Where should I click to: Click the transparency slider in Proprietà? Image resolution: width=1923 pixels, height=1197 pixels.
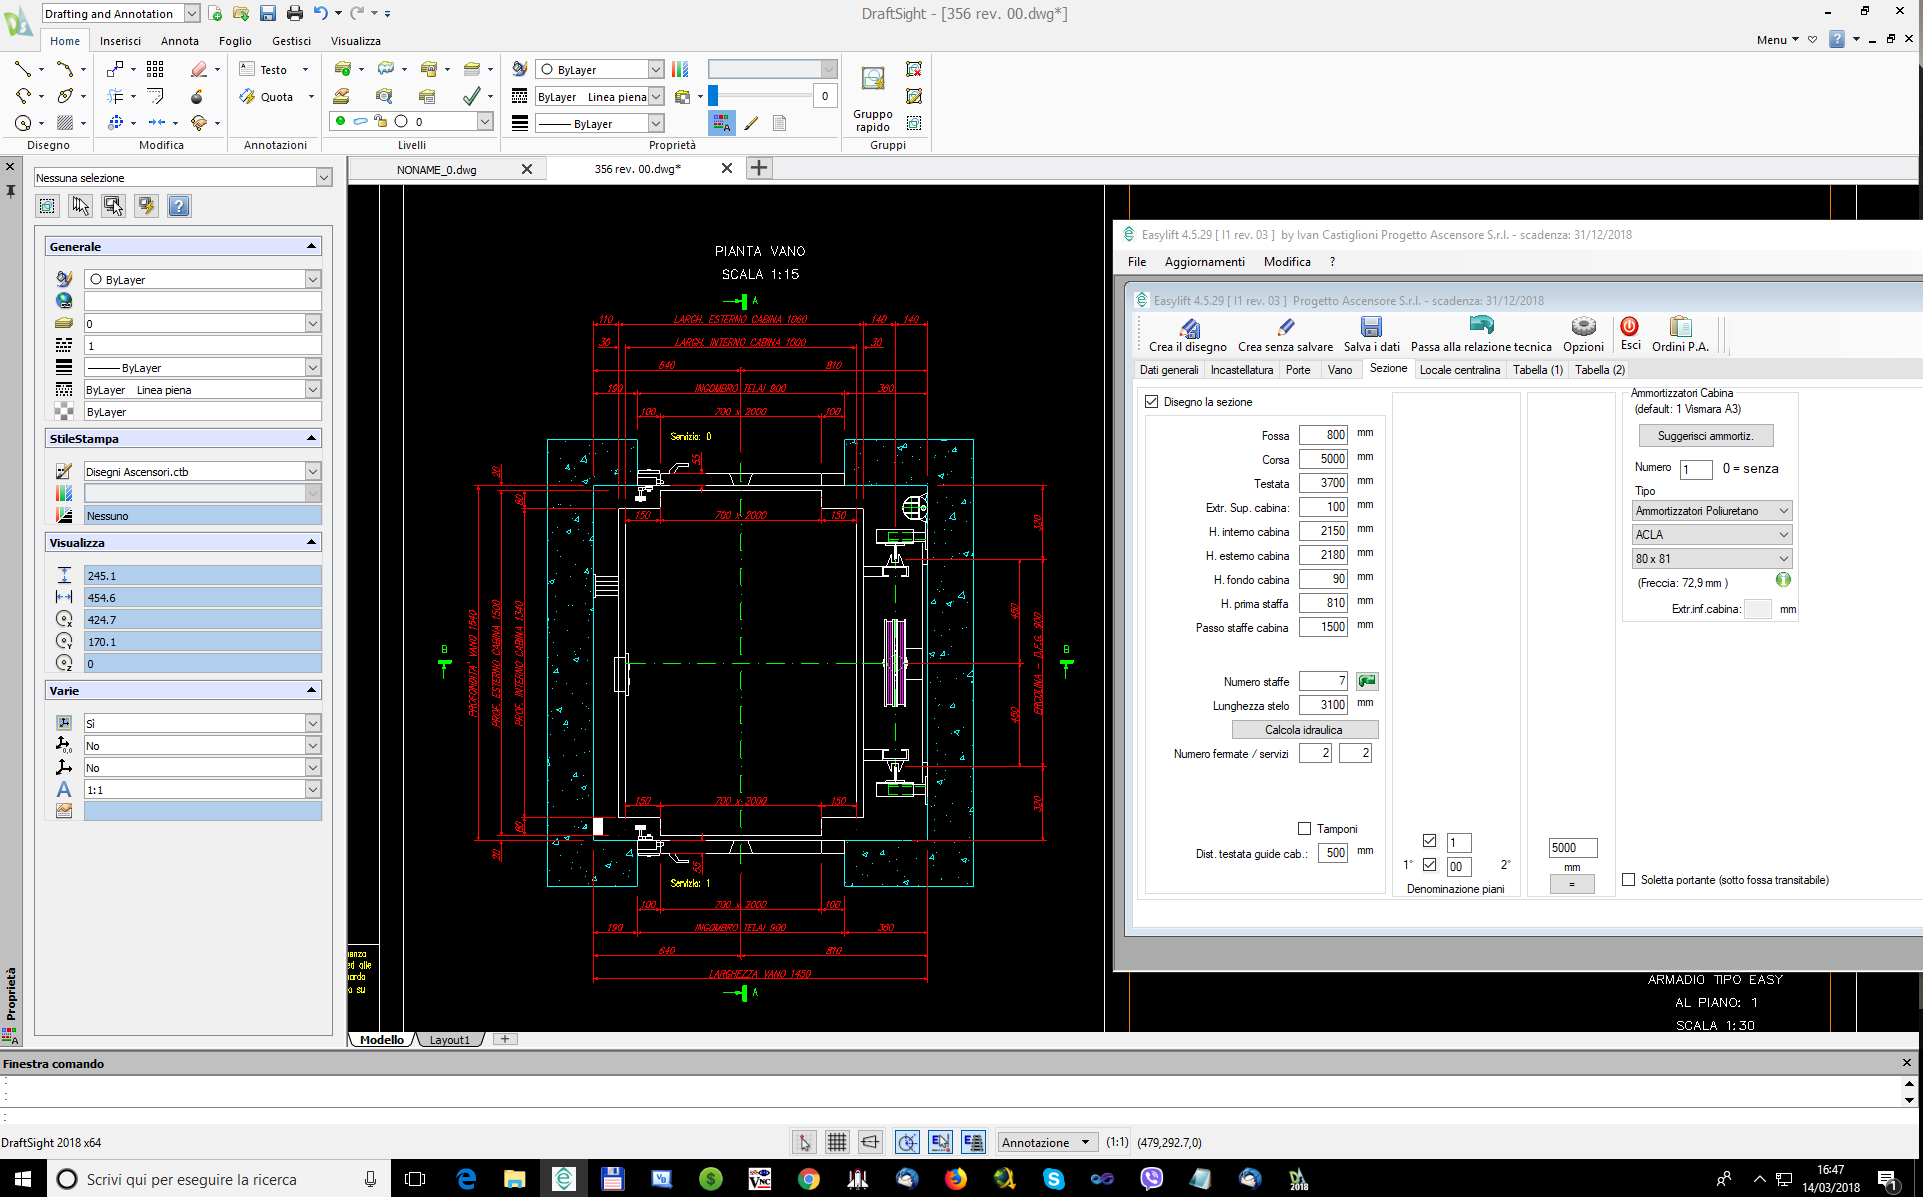tap(760, 96)
